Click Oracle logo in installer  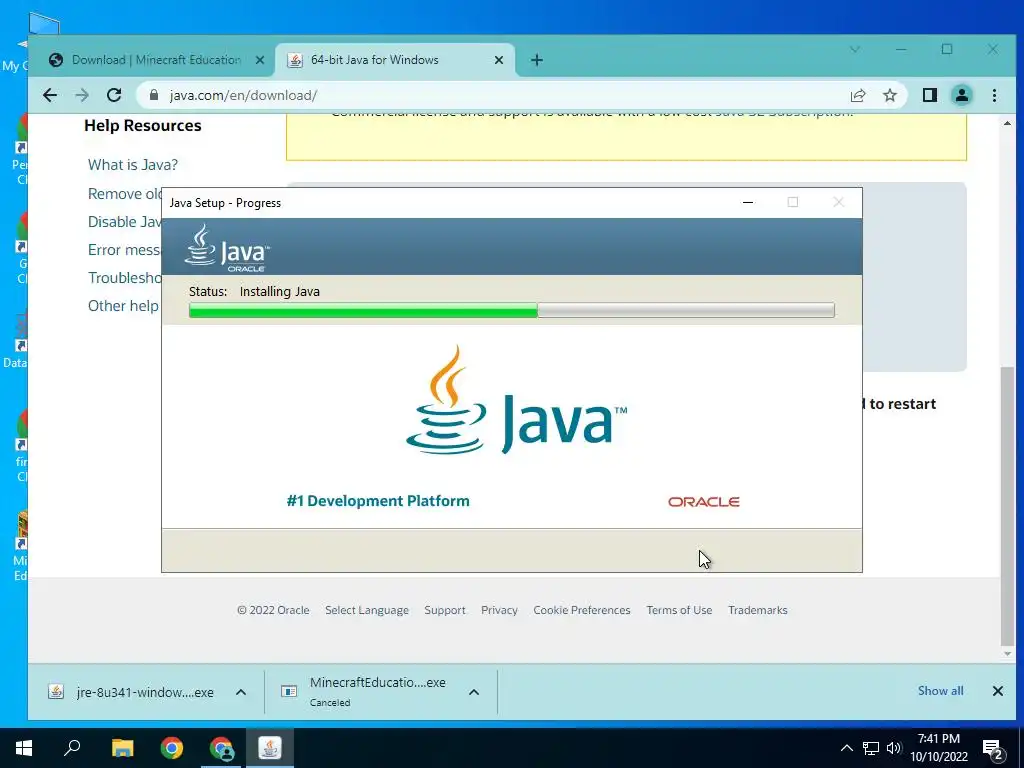click(x=703, y=502)
